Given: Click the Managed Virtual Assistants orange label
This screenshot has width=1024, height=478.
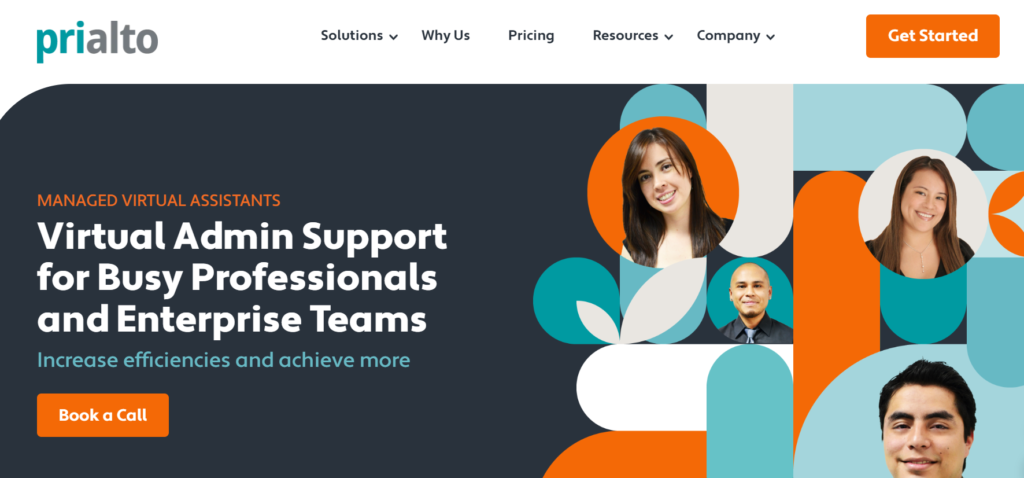Looking at the screenshot, I should [x=159, y=200].
